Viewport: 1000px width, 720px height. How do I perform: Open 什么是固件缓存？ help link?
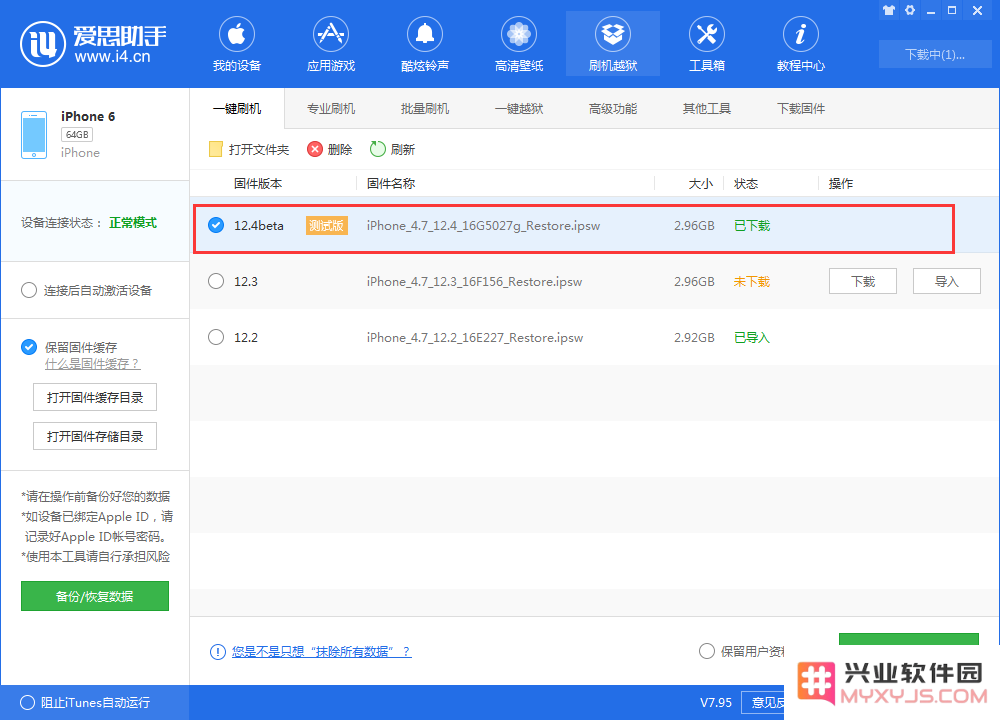coord(92,364)
